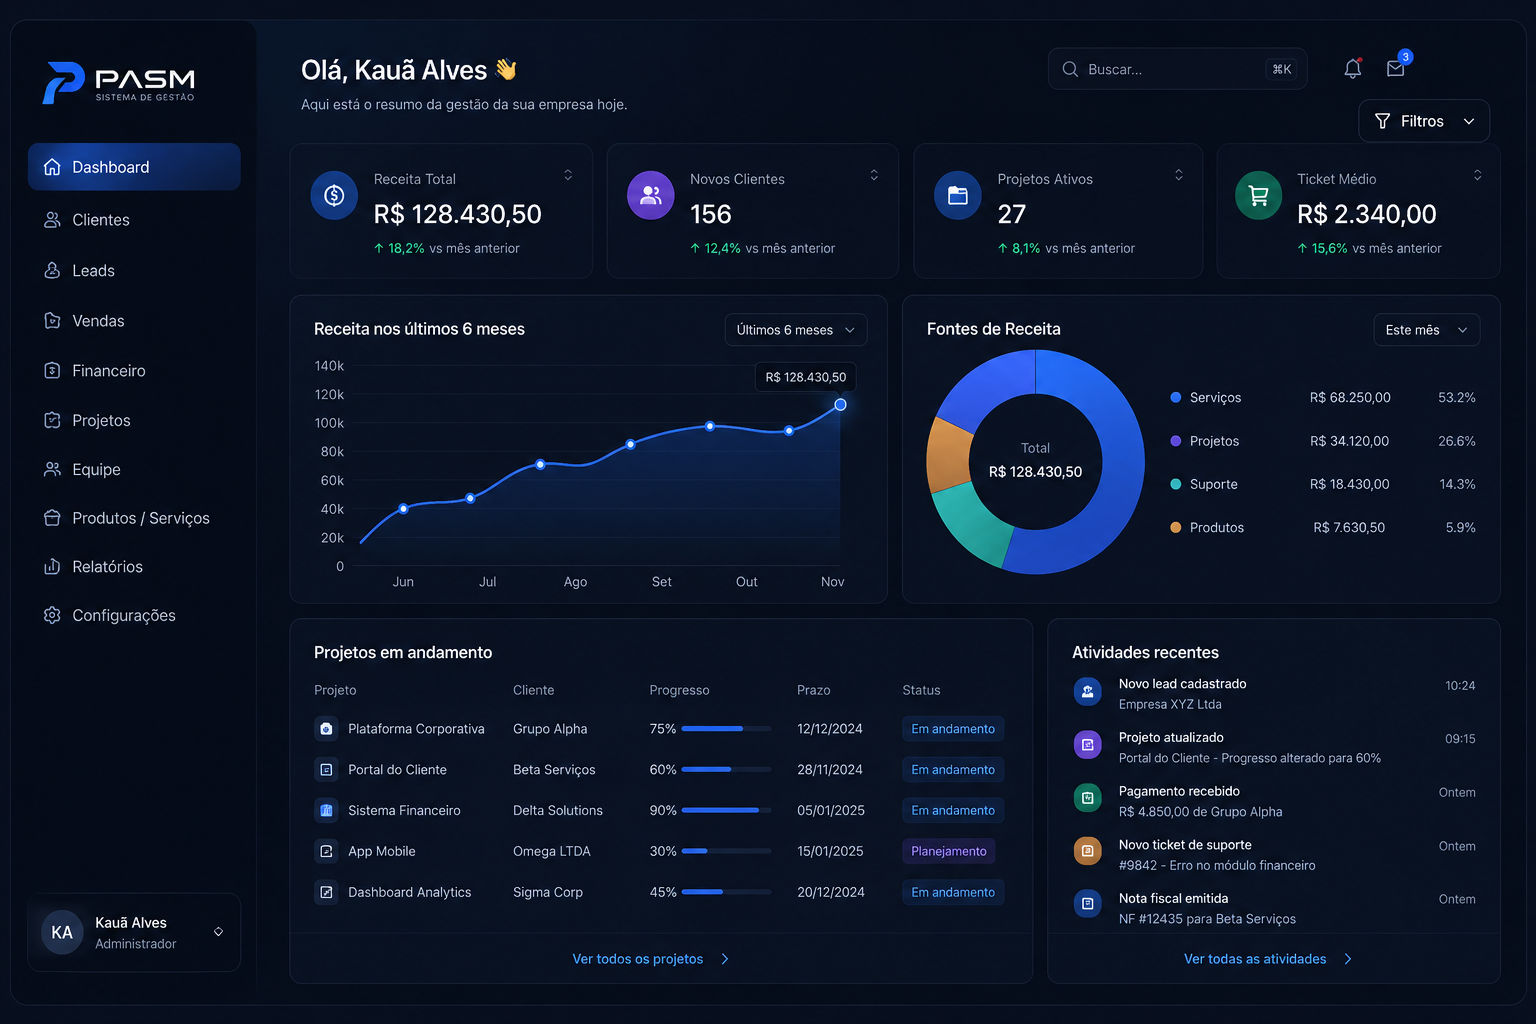The height and width of the screenshot is (1024, 1536).
Task: Expand the Receita Total card chevrons
Action: (x=568, y=175)
